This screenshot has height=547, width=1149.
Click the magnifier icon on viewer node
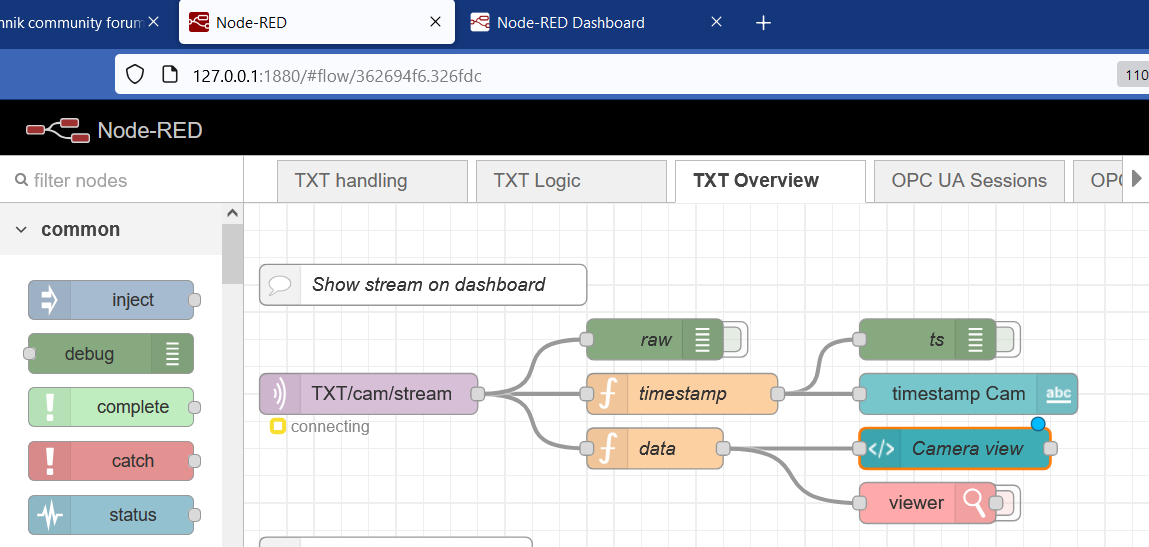(975, 502)
